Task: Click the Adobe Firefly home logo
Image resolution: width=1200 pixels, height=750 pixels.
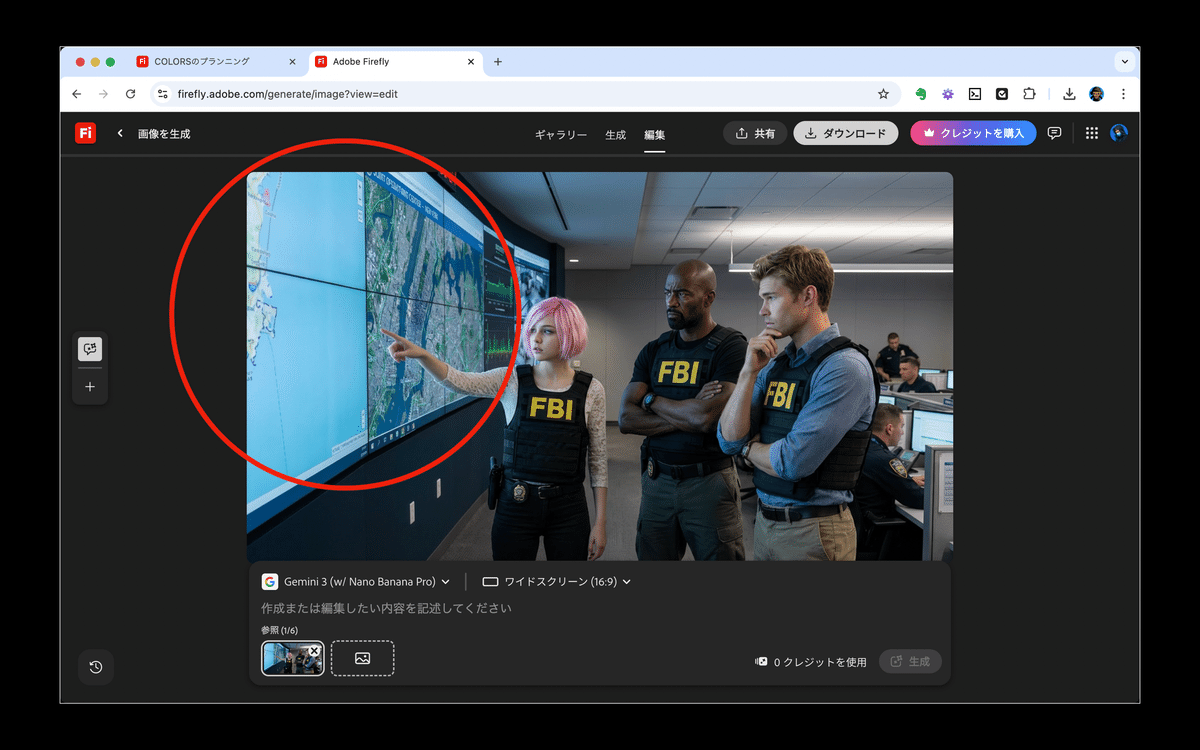Action: [x=85, y=133]
